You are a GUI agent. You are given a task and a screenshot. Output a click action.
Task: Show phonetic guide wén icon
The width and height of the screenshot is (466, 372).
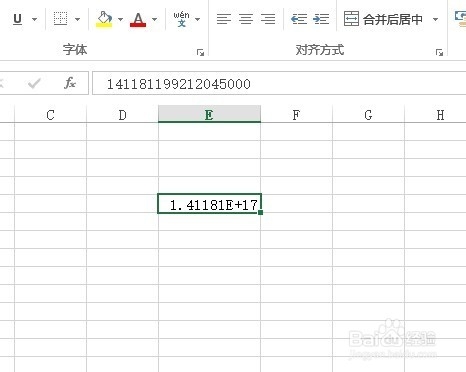[181, 19]
